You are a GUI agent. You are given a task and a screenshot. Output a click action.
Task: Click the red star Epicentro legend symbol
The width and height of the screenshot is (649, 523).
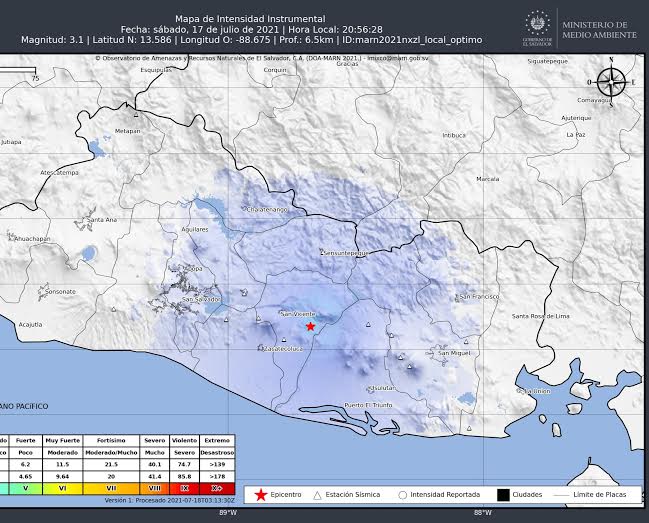(260, 495)
